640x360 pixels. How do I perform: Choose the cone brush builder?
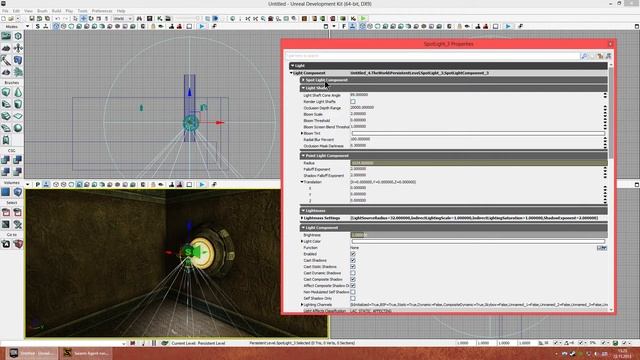(18, 92)
